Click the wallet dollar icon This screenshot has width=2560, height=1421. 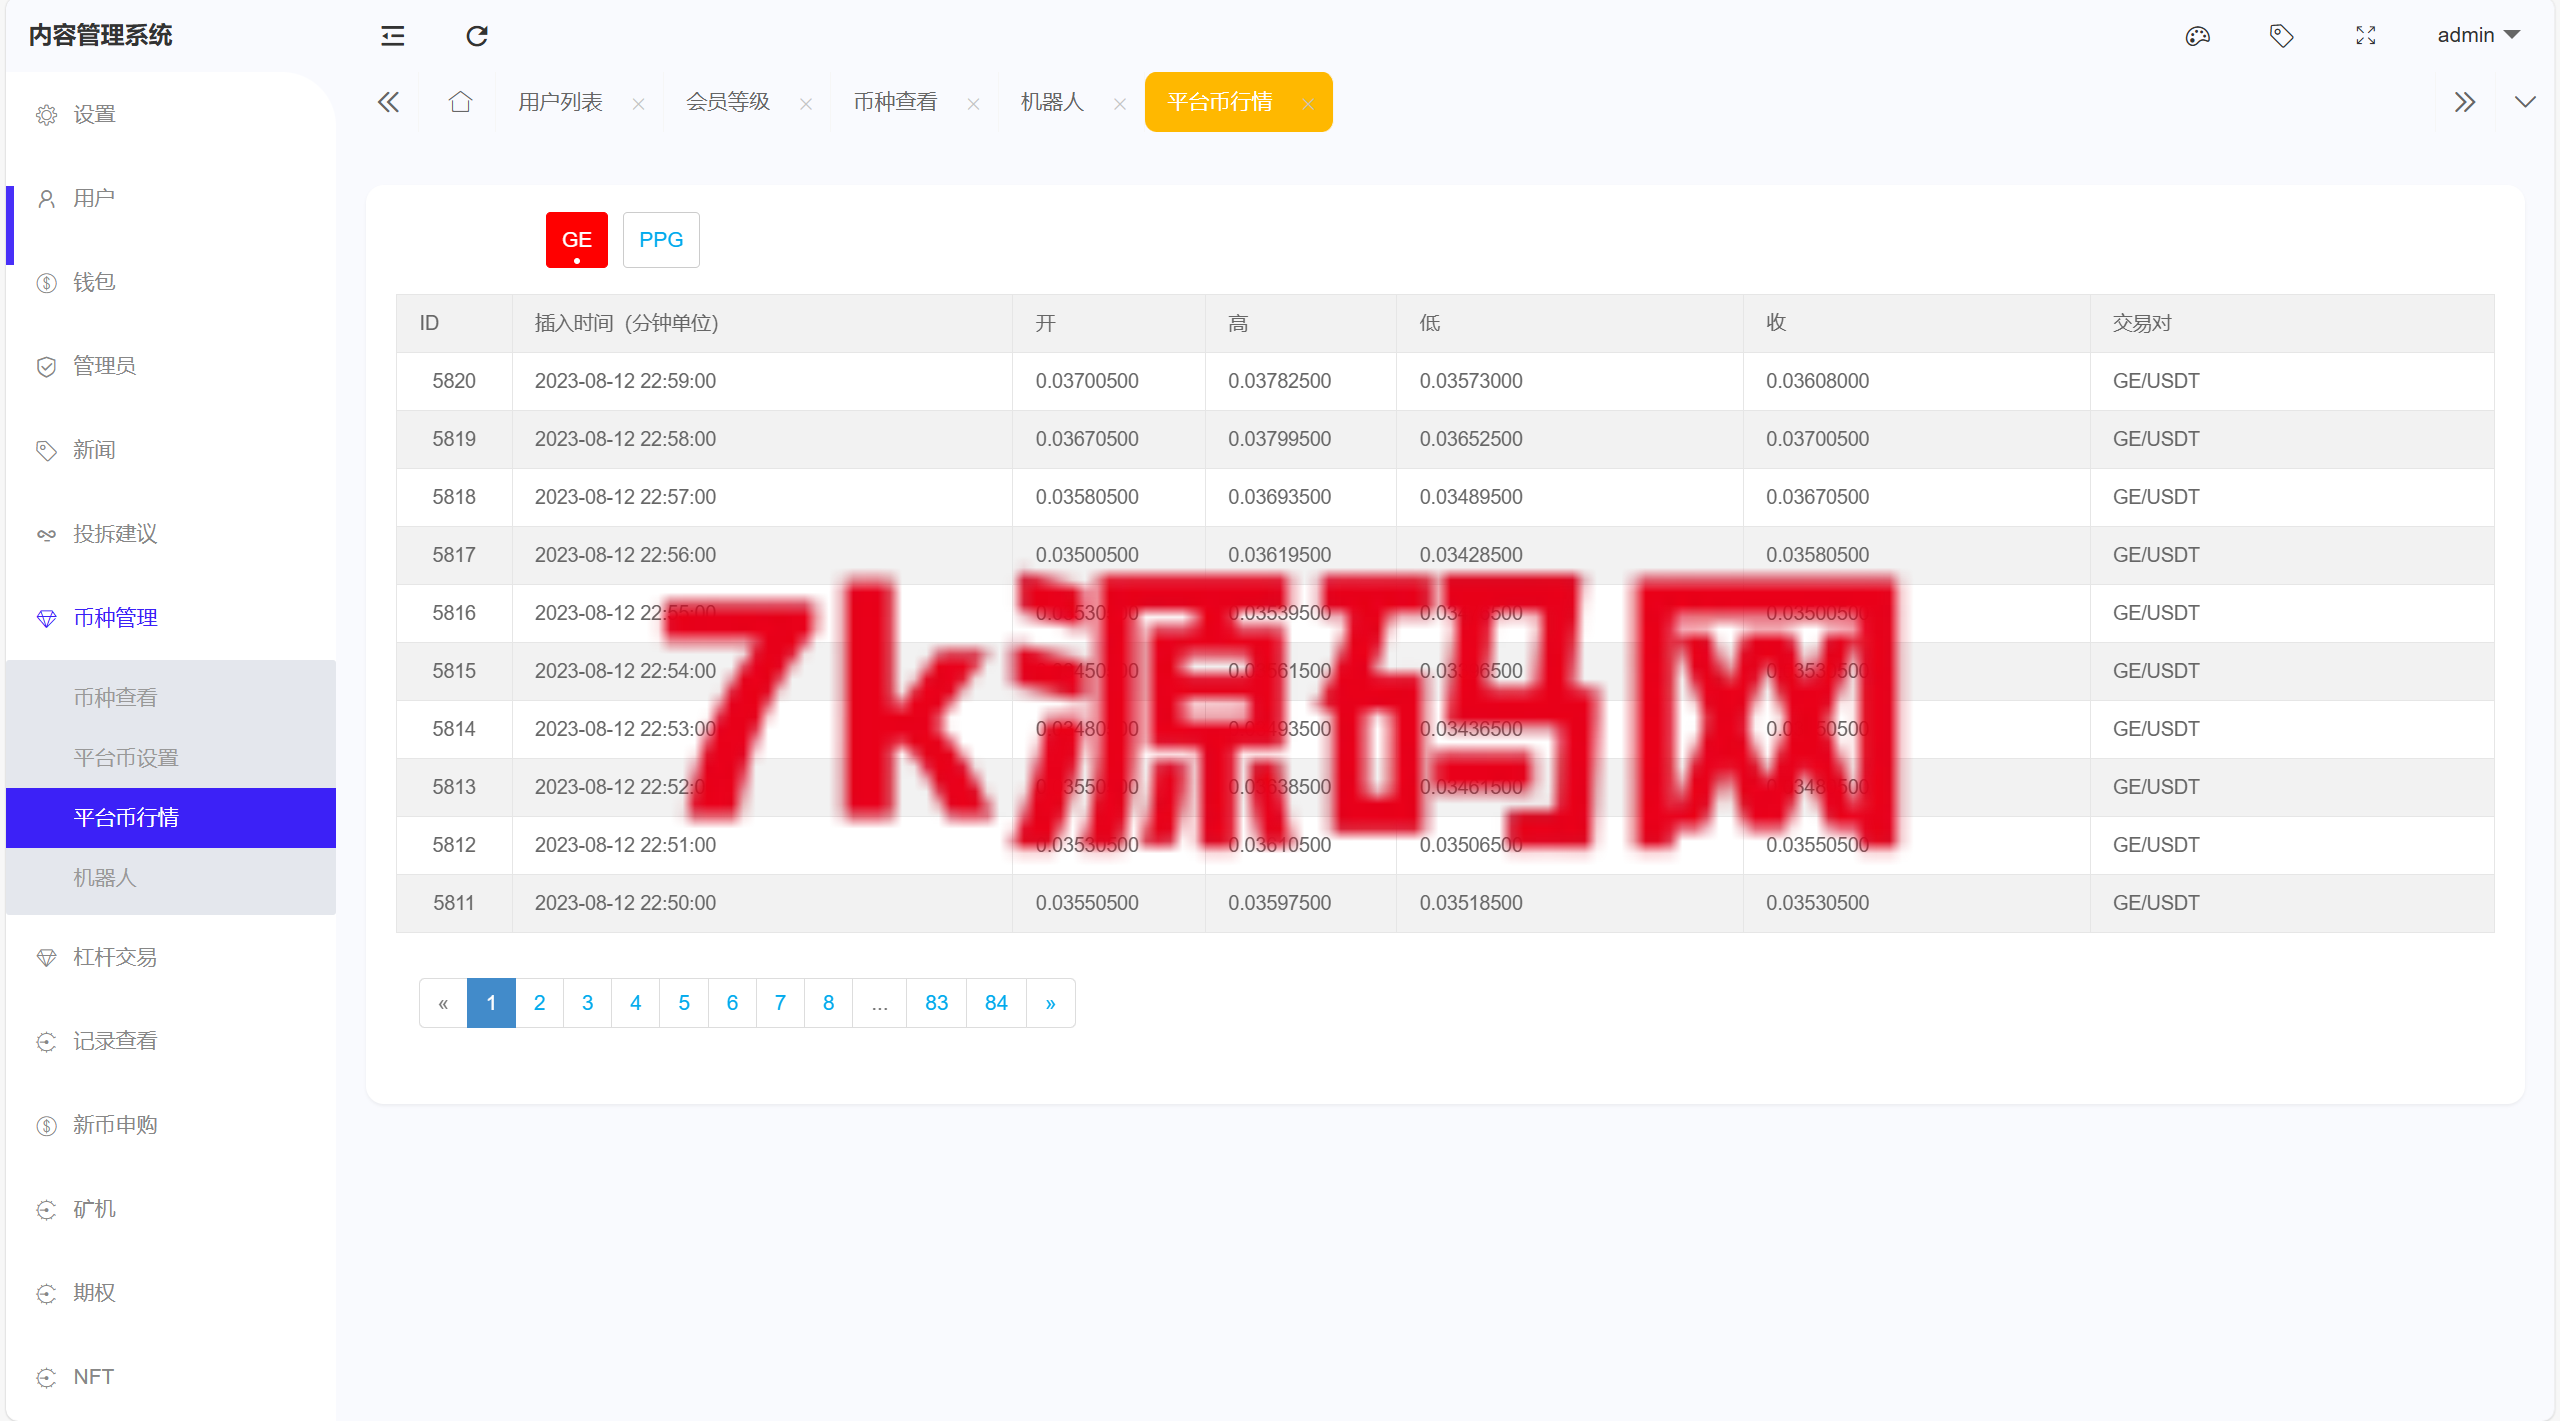[x=46, y=283]
